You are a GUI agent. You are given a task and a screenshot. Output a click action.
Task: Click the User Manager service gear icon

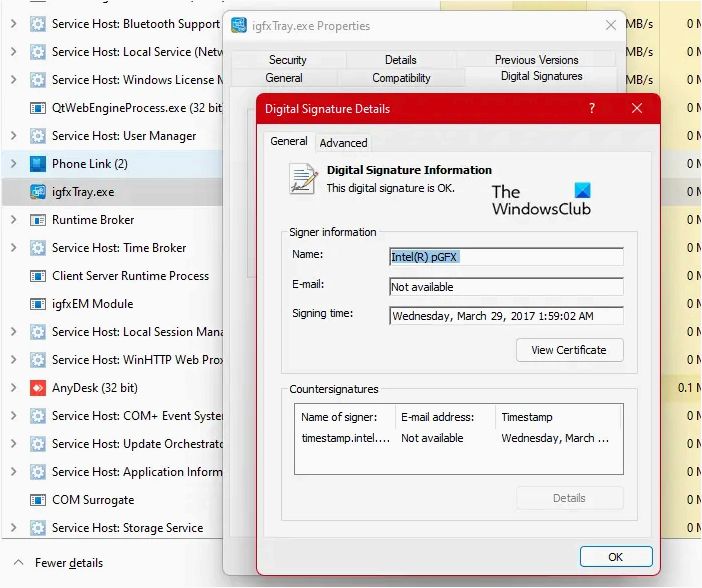38,136
